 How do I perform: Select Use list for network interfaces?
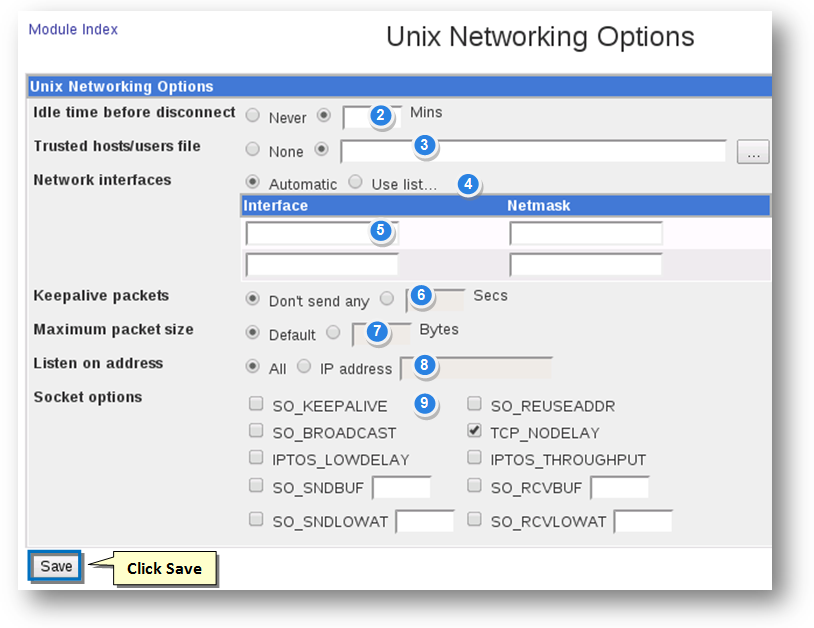(356, 183)
